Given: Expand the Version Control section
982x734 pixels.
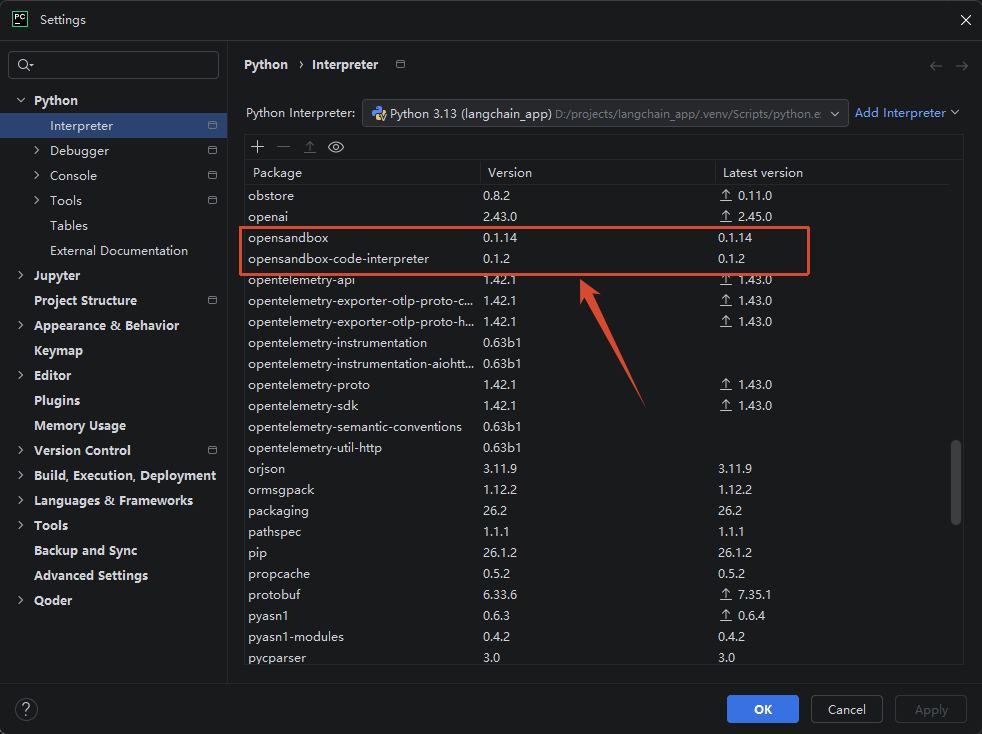Looking at the screenshot, I should coord(21,450).
